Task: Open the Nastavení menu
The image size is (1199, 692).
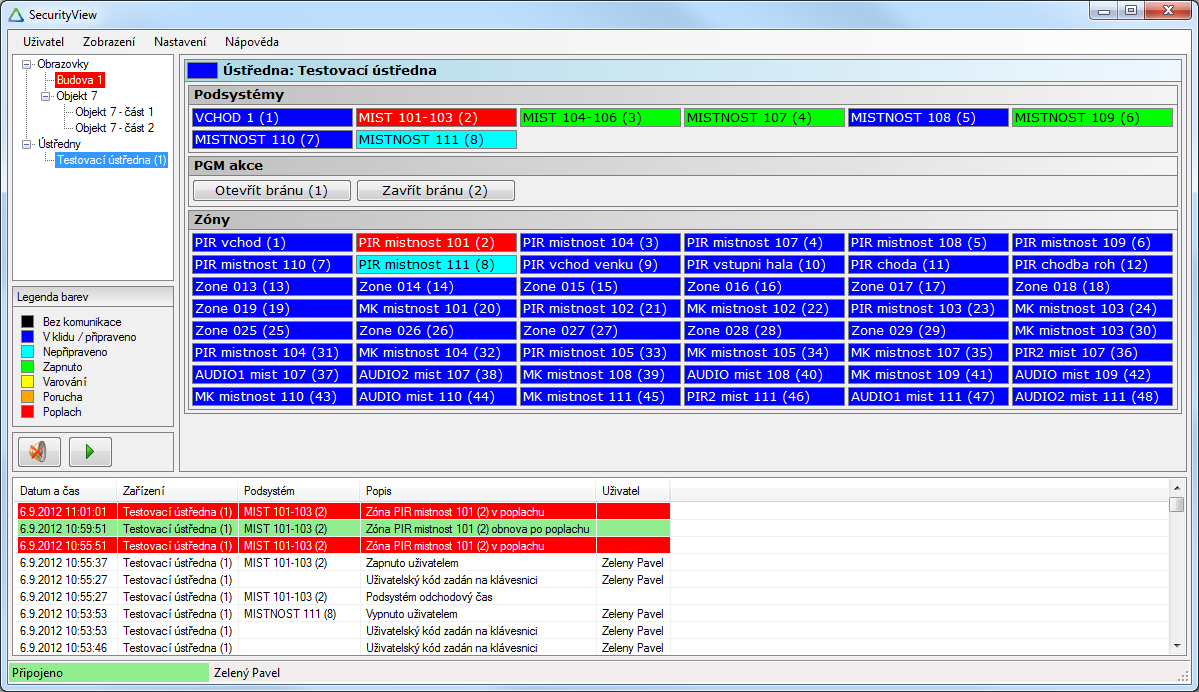Action: pos(180,42)
